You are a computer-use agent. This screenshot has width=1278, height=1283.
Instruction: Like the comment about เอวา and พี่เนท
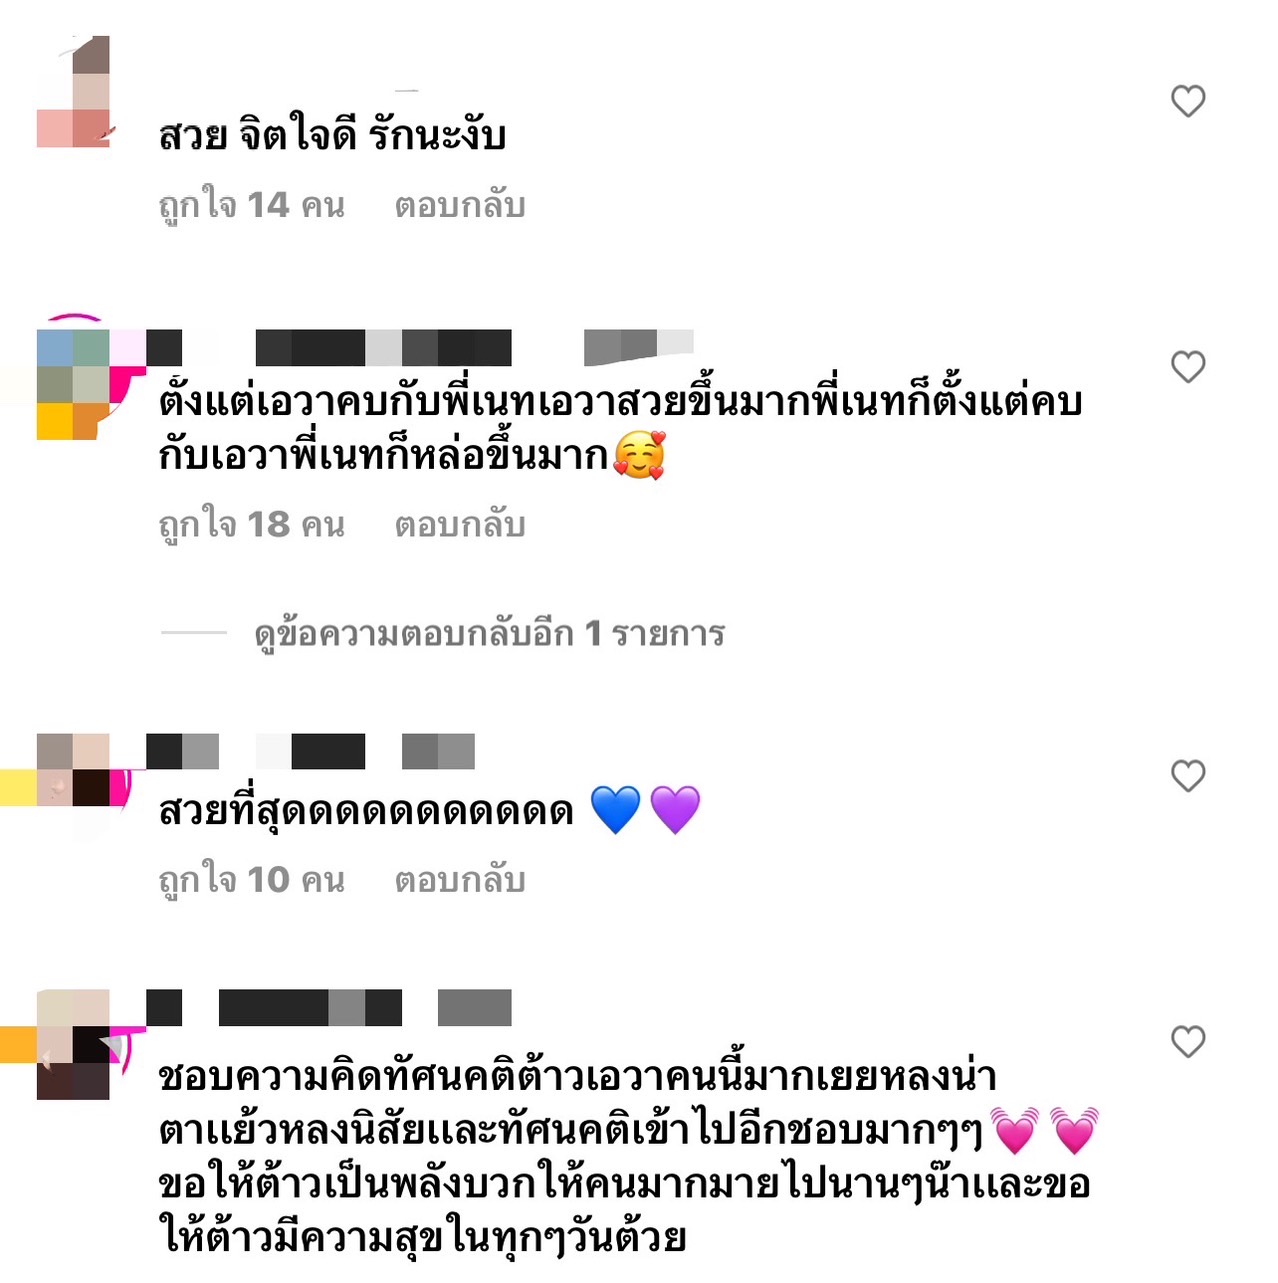pyautogui.click(x=1188, y=367)
